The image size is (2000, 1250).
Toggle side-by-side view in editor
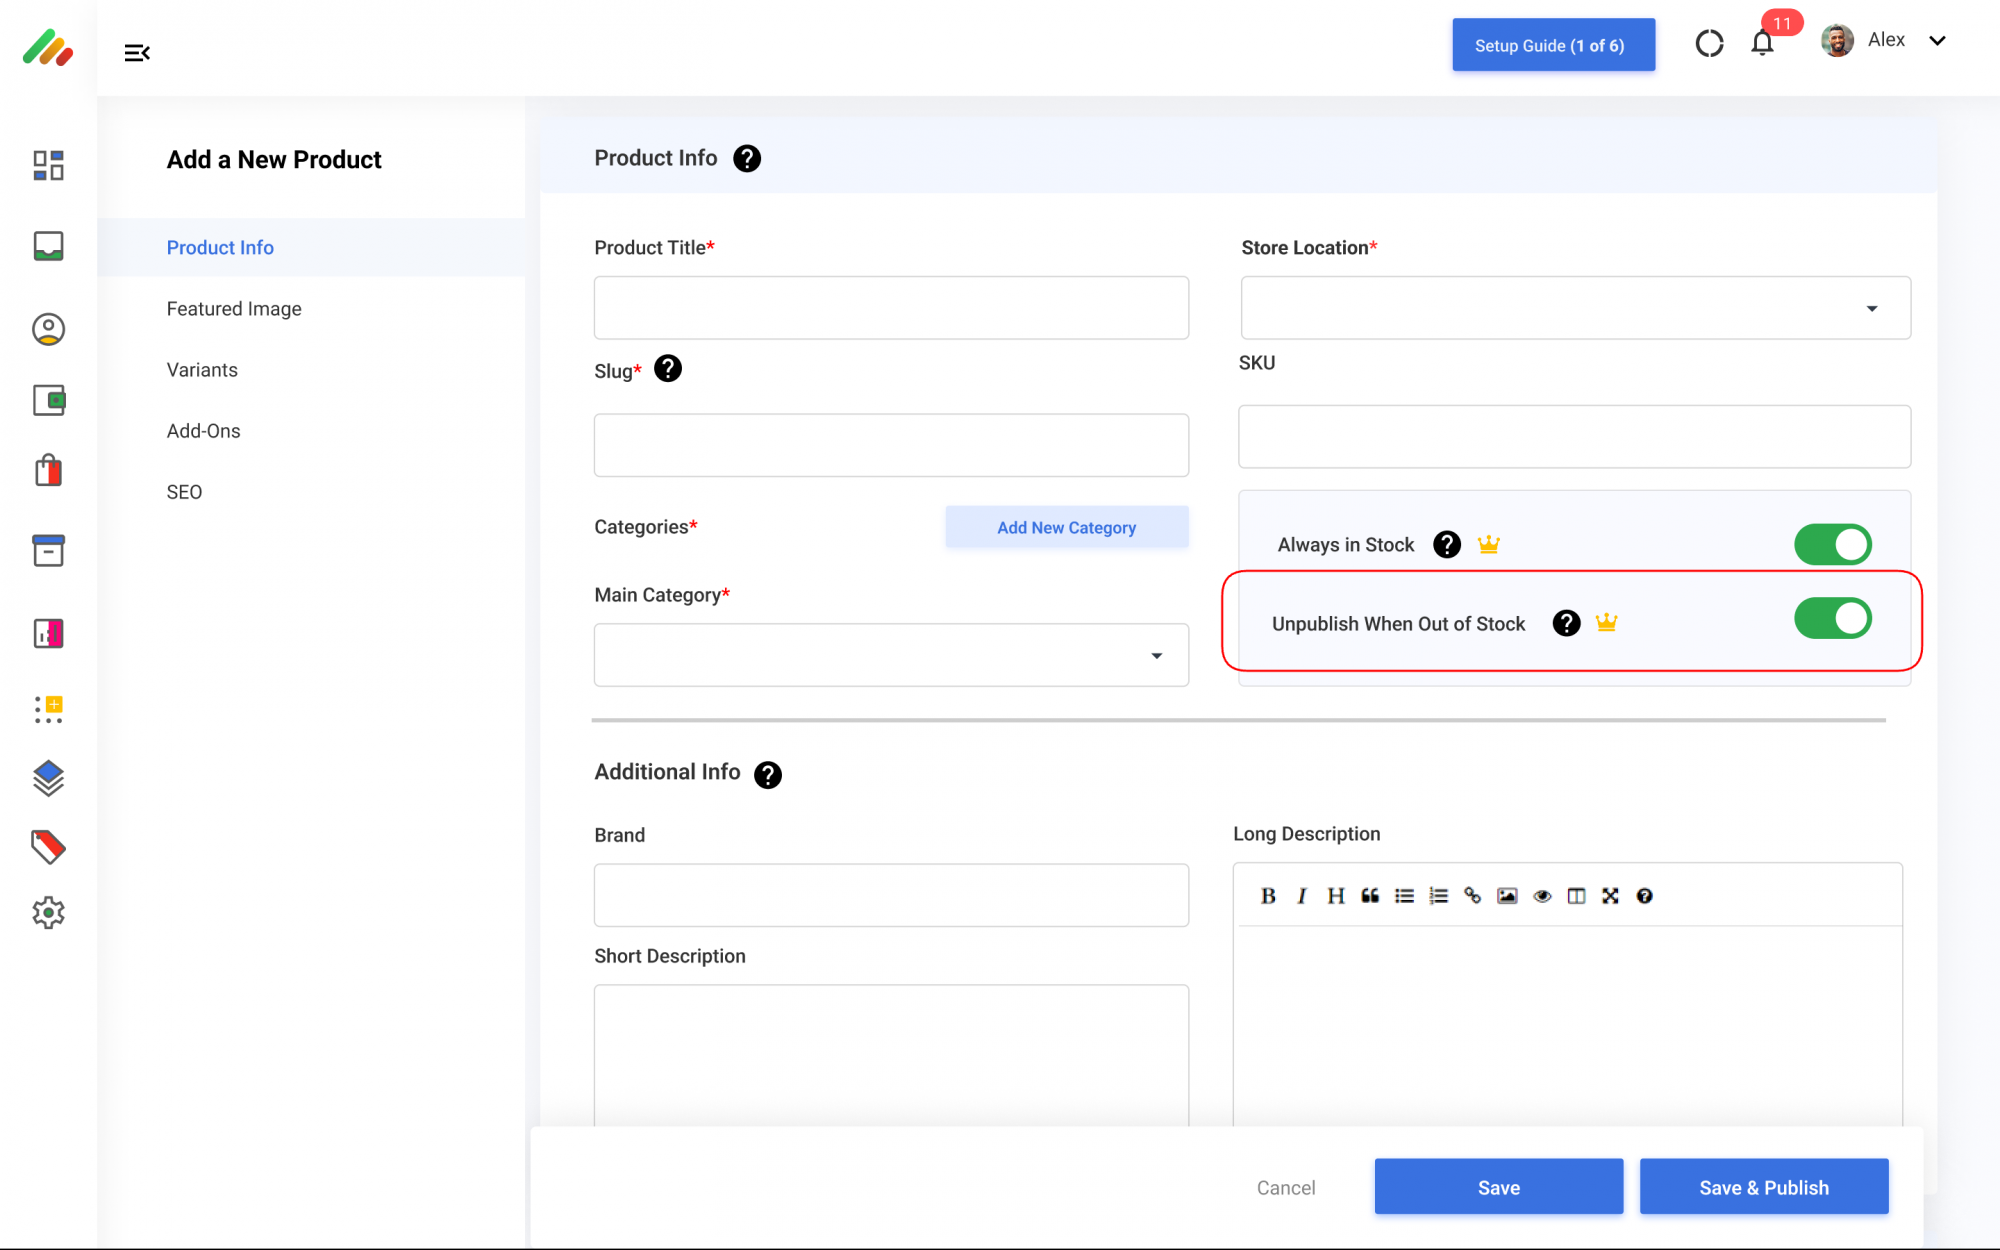(1576, 896)
